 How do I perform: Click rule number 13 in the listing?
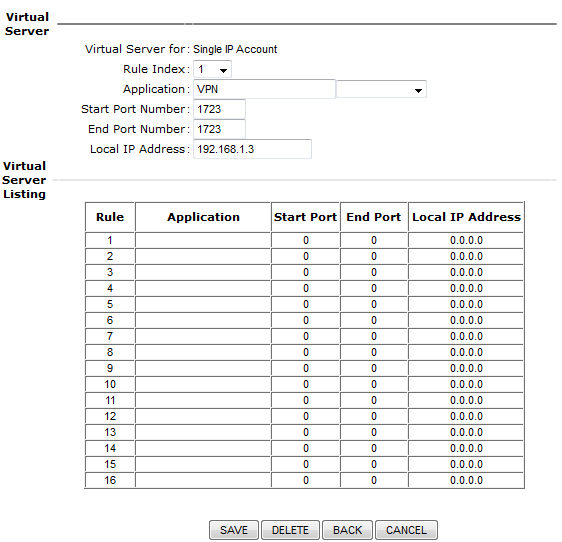110,432
